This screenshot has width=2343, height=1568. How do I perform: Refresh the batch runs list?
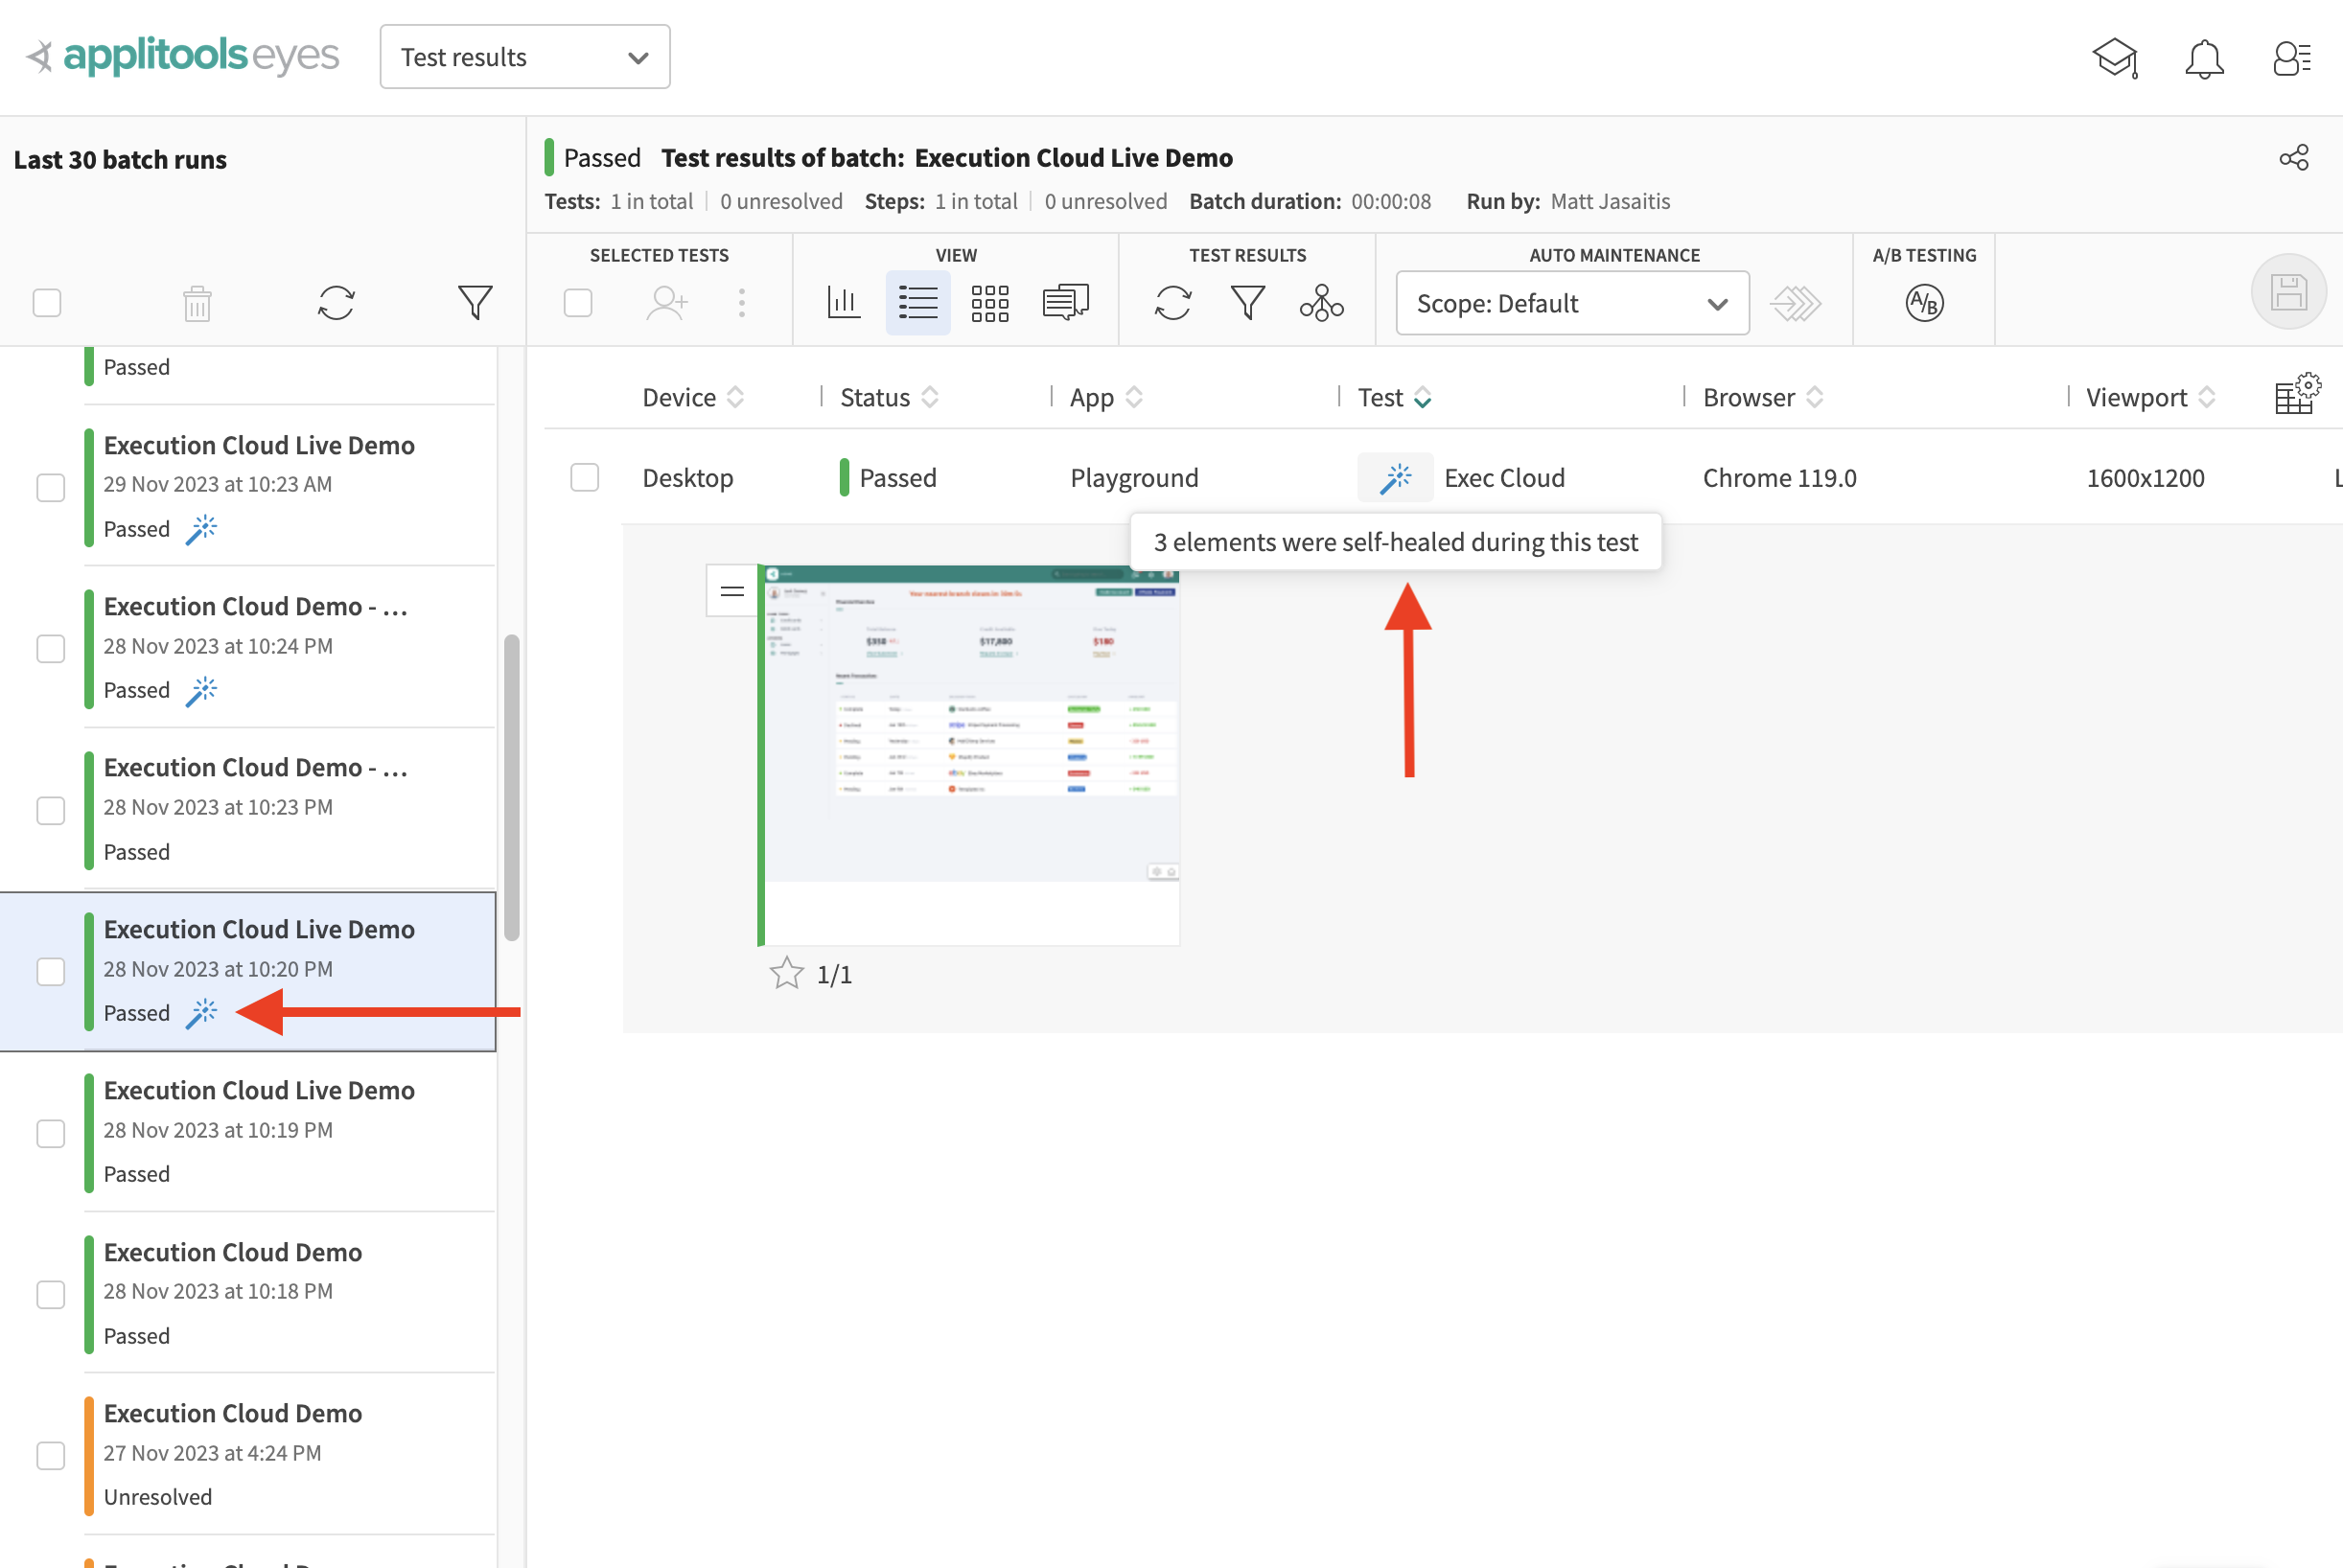(336, 303)
